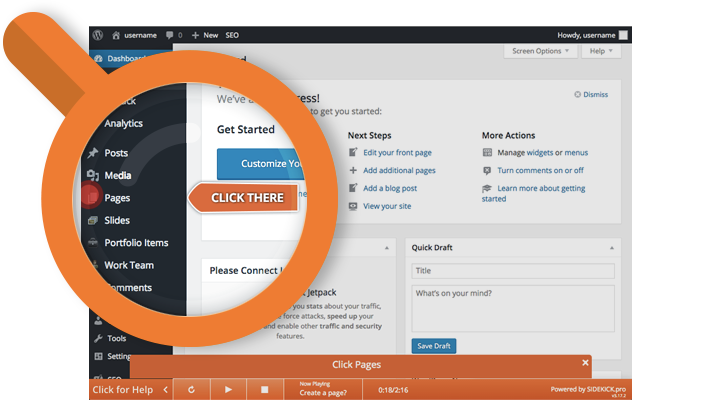Click the Save Draft button
The image size is (720, 420).
pos(433,346)
